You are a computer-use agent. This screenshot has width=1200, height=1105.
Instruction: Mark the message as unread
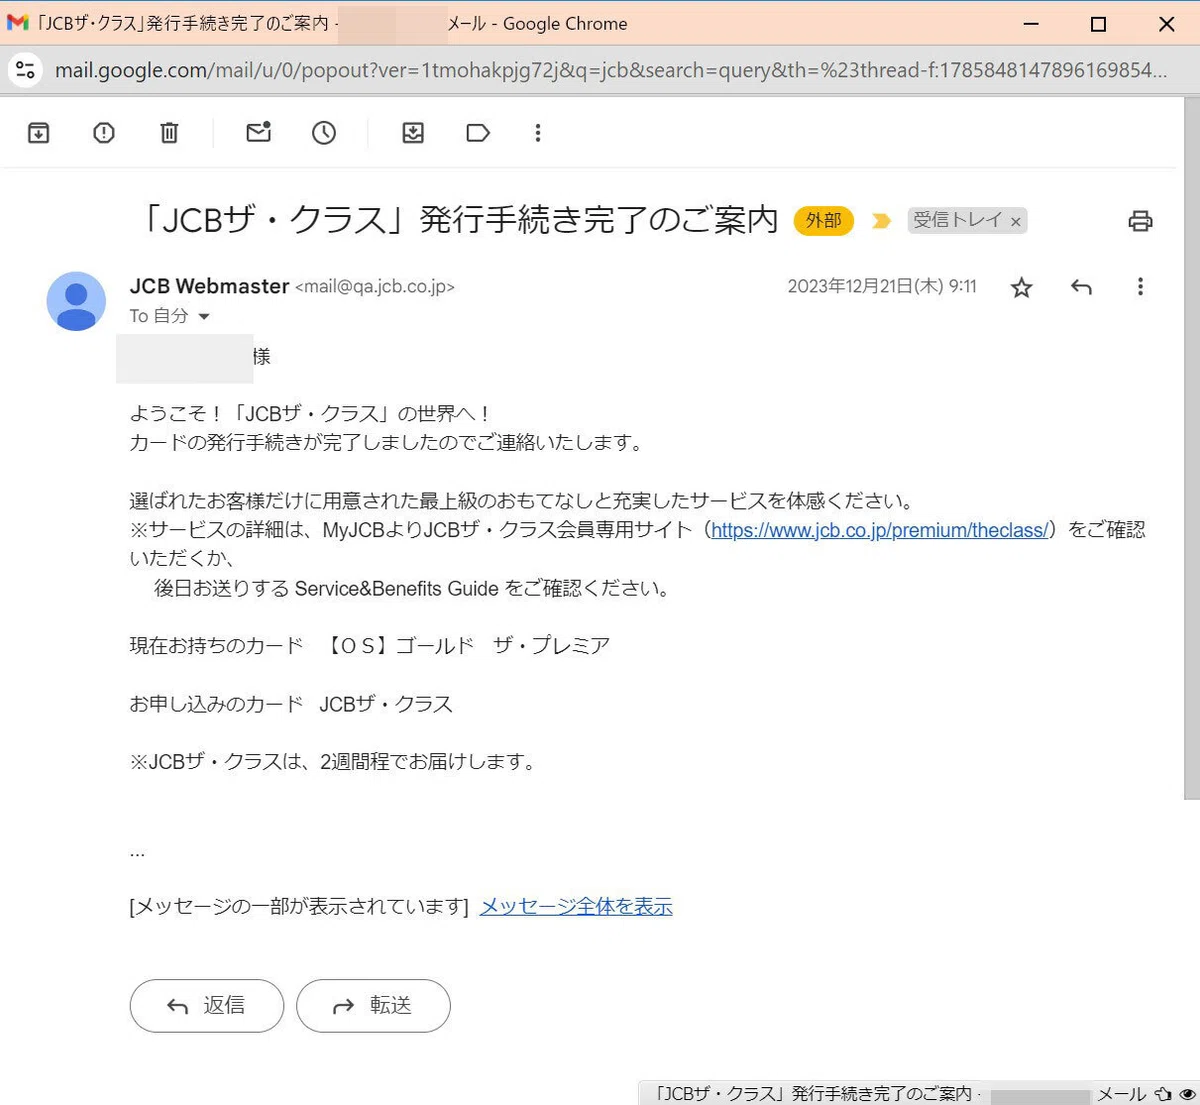pyautogui.click(x=259, y=132)
